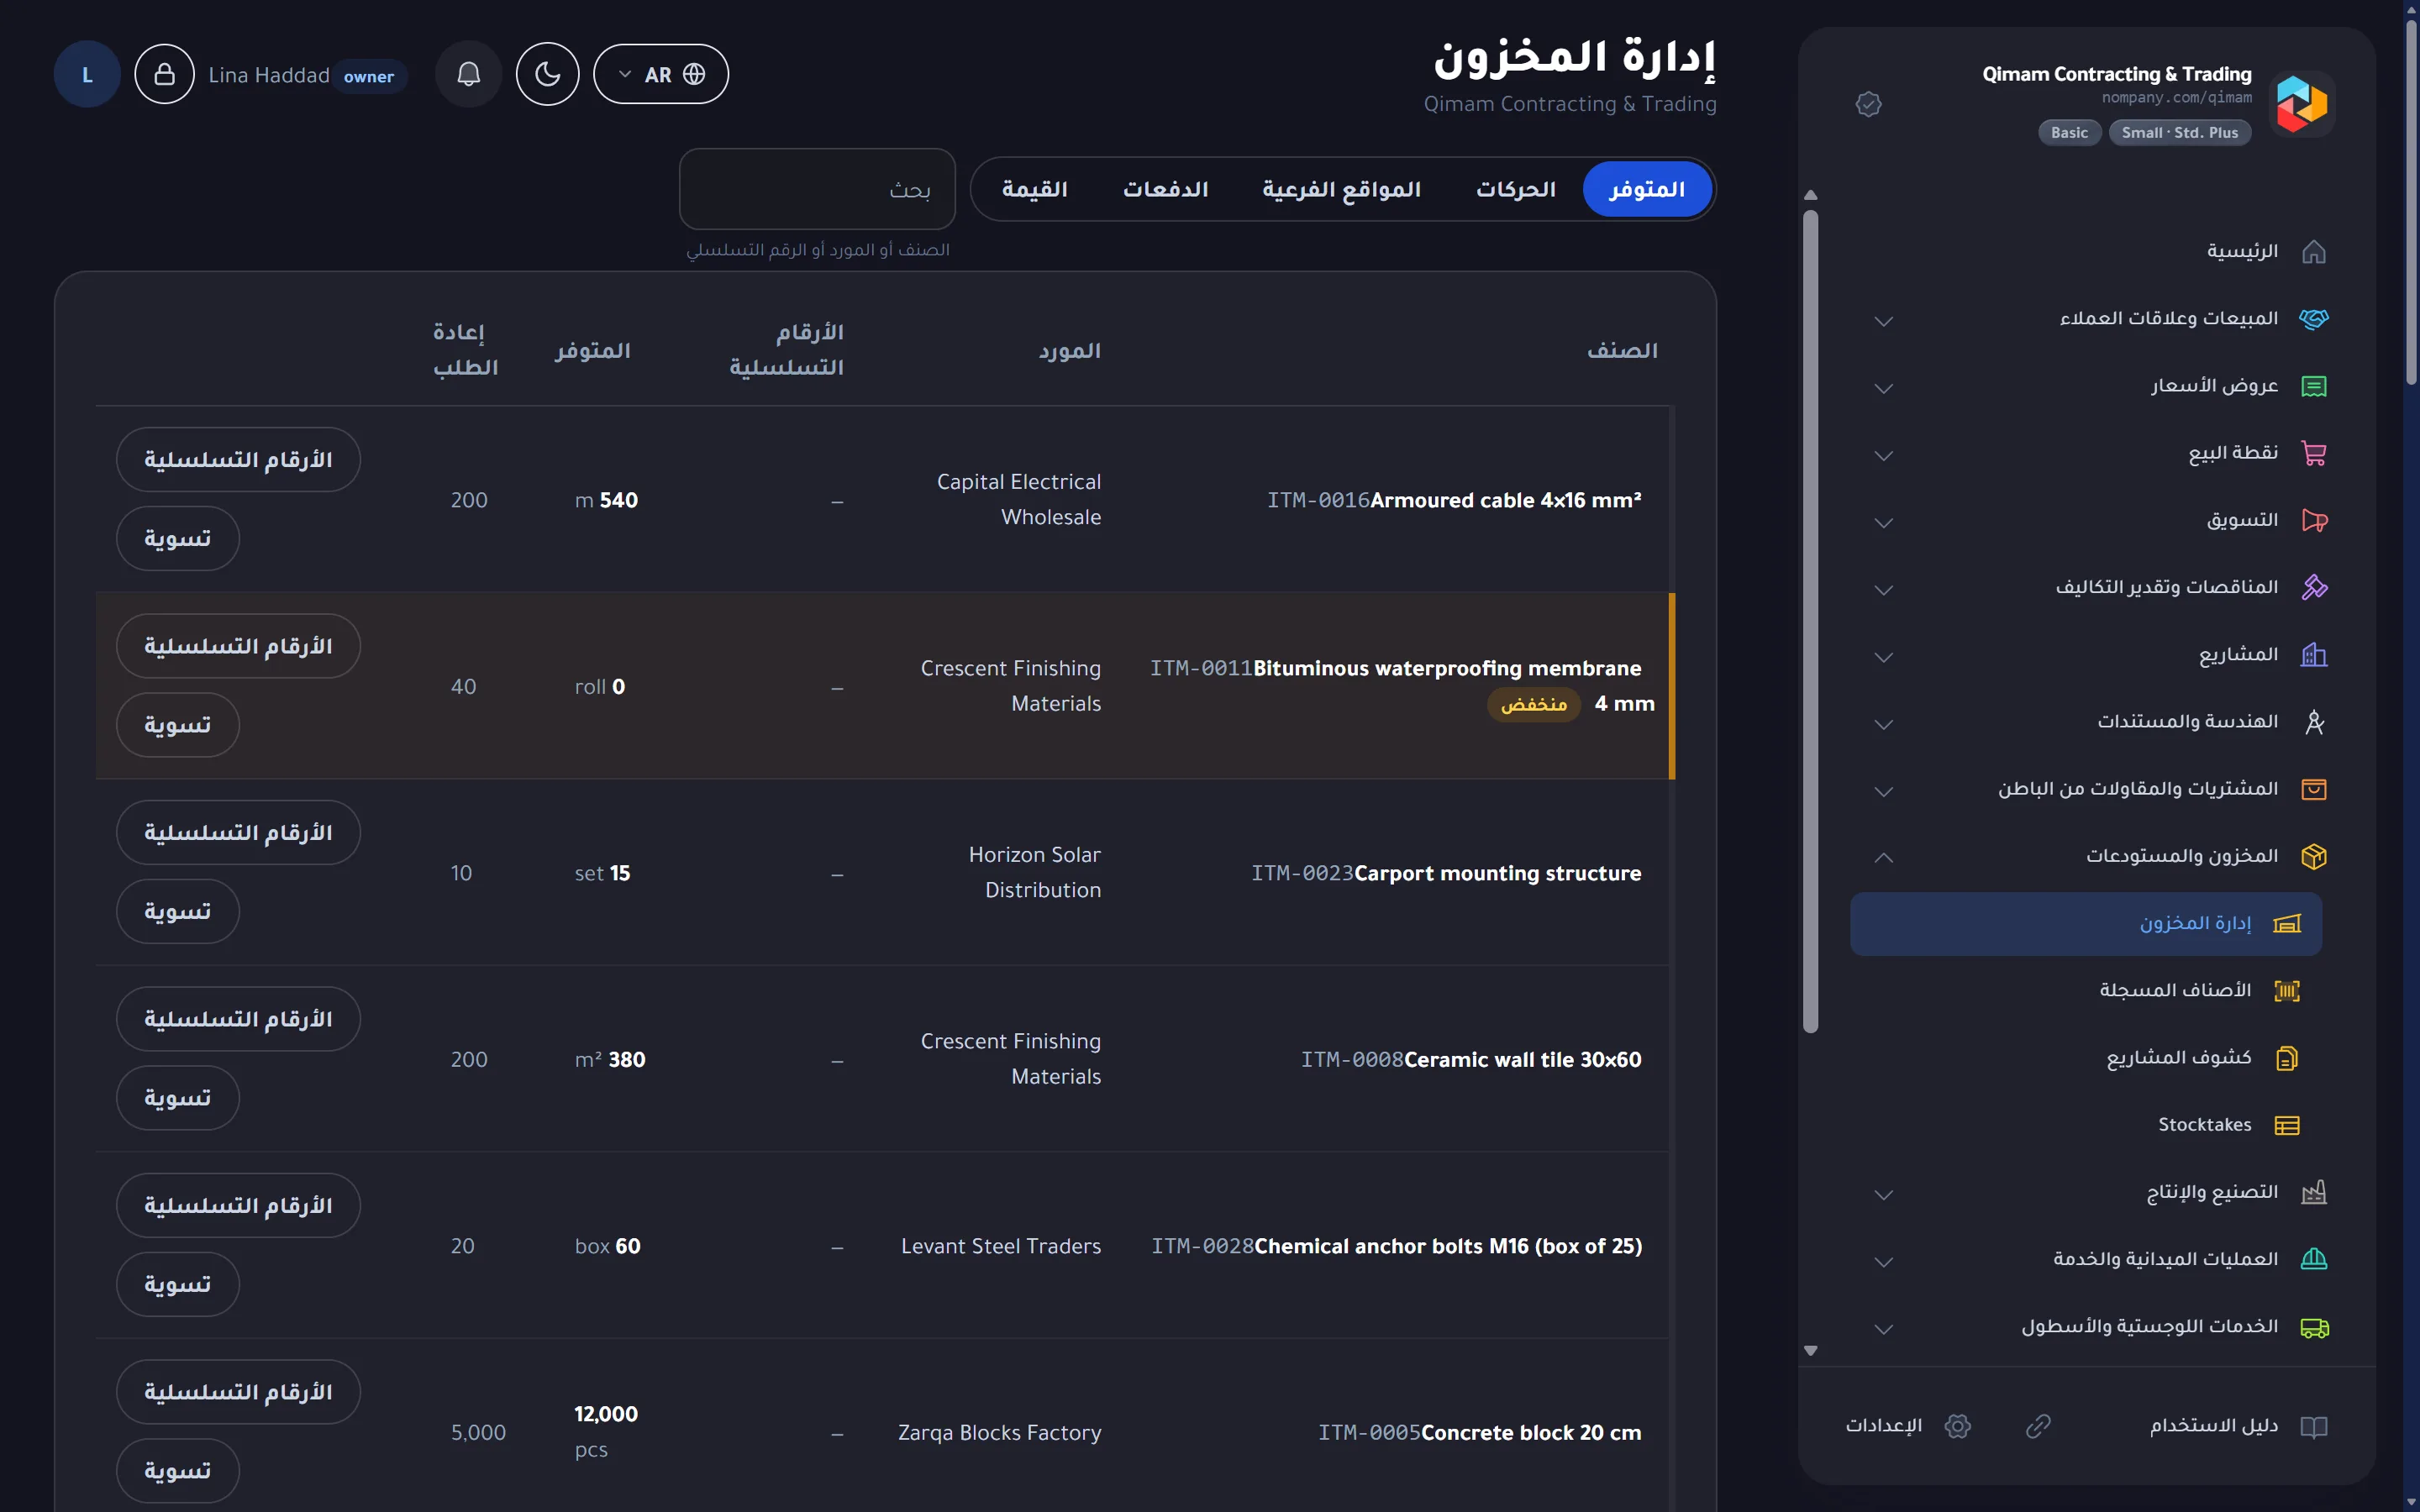Expand التصنيع والإنتاج chevron
This screenshot has height=1512, width=2420.
point(1883,1194)
